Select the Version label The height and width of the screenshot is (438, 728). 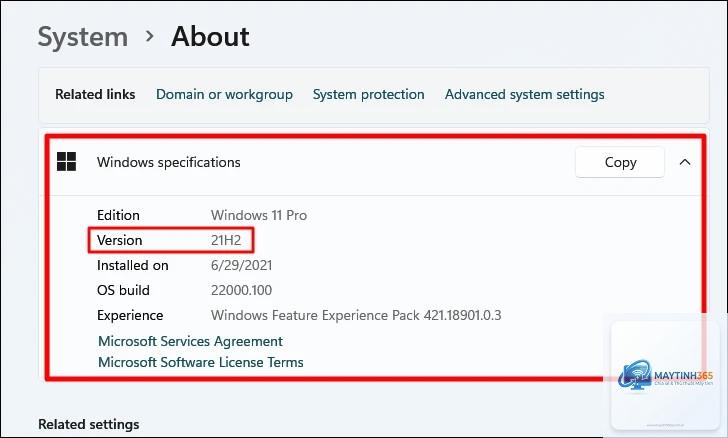click(x=120, y=240)
